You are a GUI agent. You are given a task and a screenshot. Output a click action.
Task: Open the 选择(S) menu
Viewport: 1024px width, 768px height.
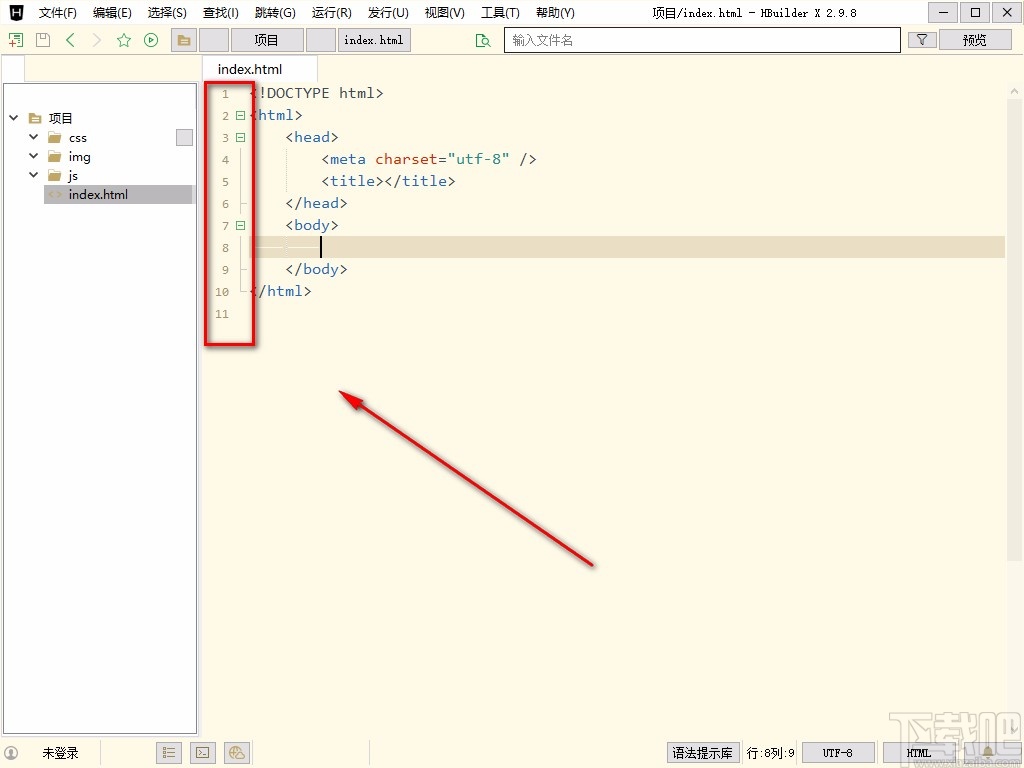167,12
